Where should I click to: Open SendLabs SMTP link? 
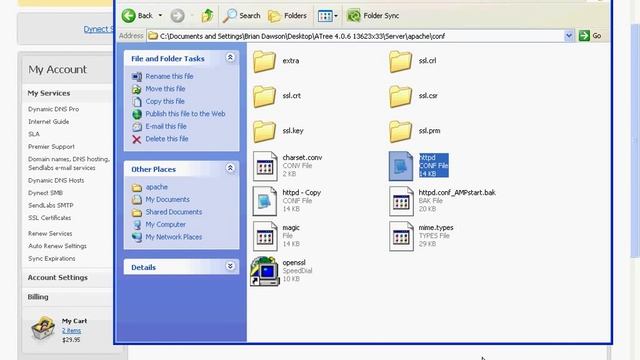[51, 205]
